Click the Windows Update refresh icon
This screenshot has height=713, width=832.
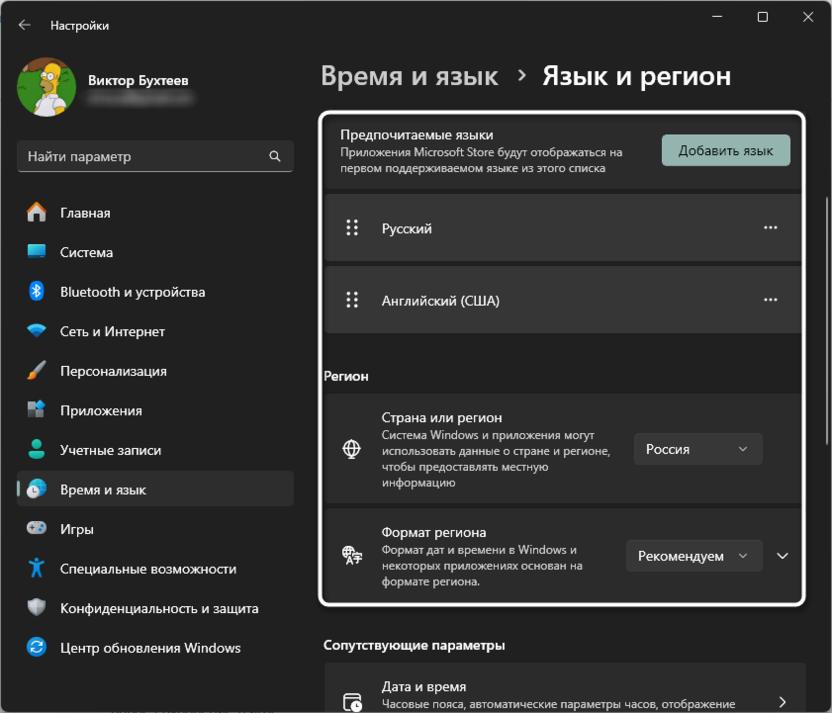pyautogui.click(x=37, y=647)
